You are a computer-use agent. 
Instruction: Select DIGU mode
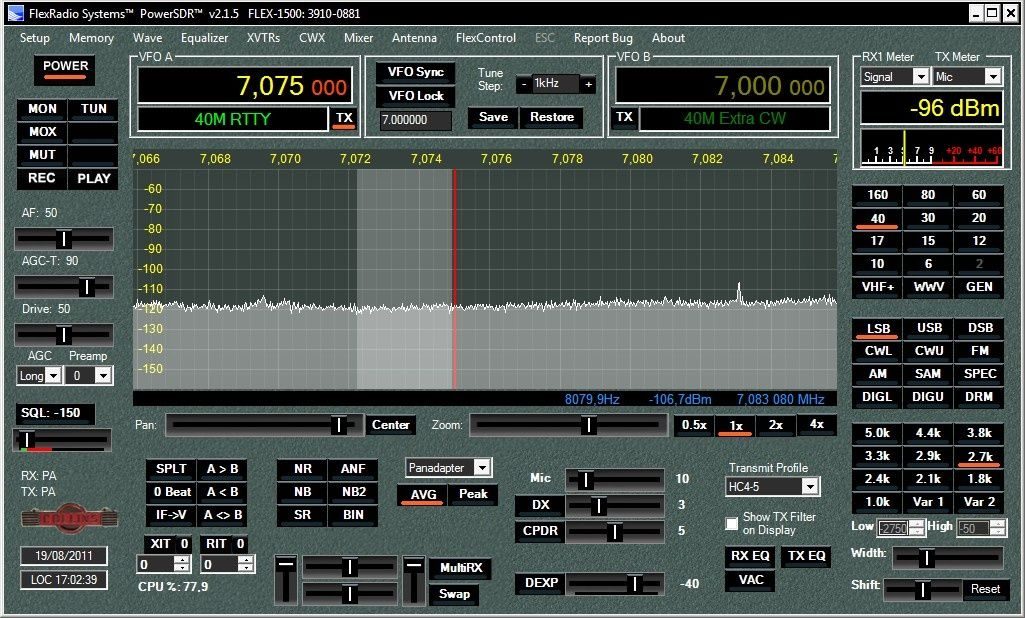coord(928,396)
